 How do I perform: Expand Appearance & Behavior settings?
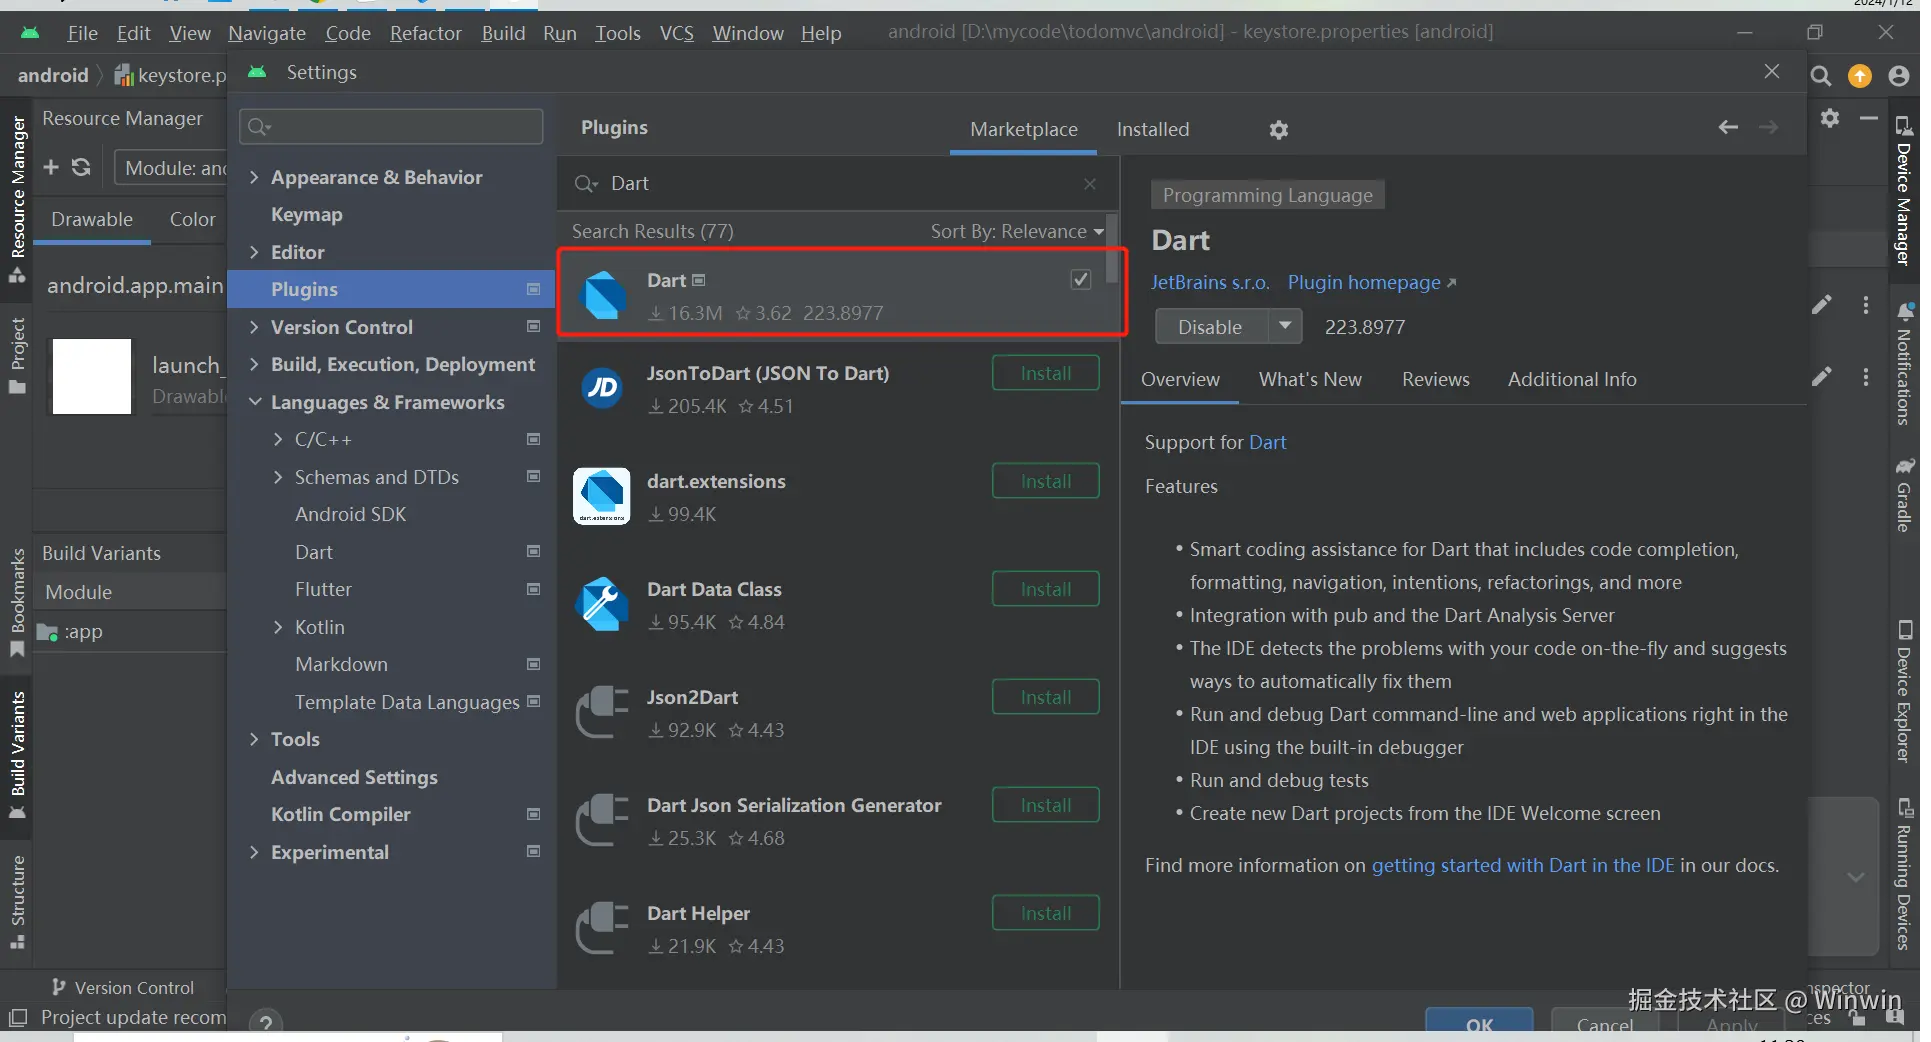tap(254, 178)
